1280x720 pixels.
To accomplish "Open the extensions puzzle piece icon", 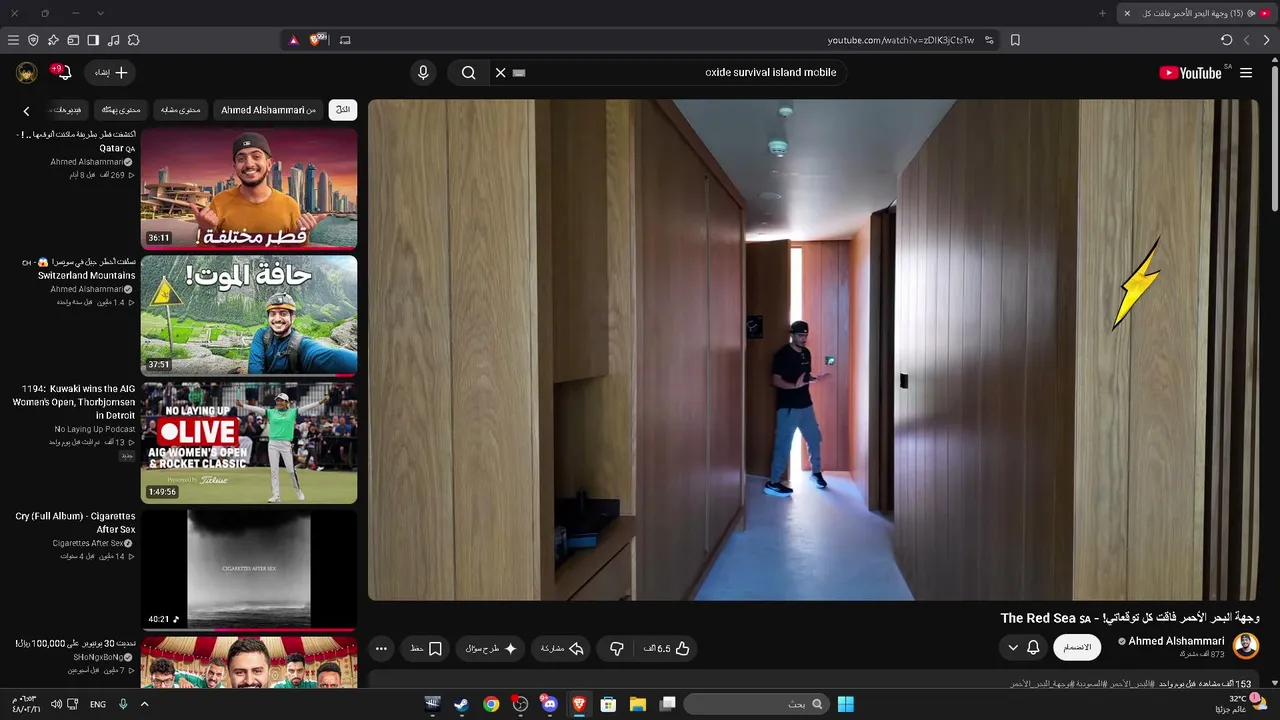I will [133, 40].
